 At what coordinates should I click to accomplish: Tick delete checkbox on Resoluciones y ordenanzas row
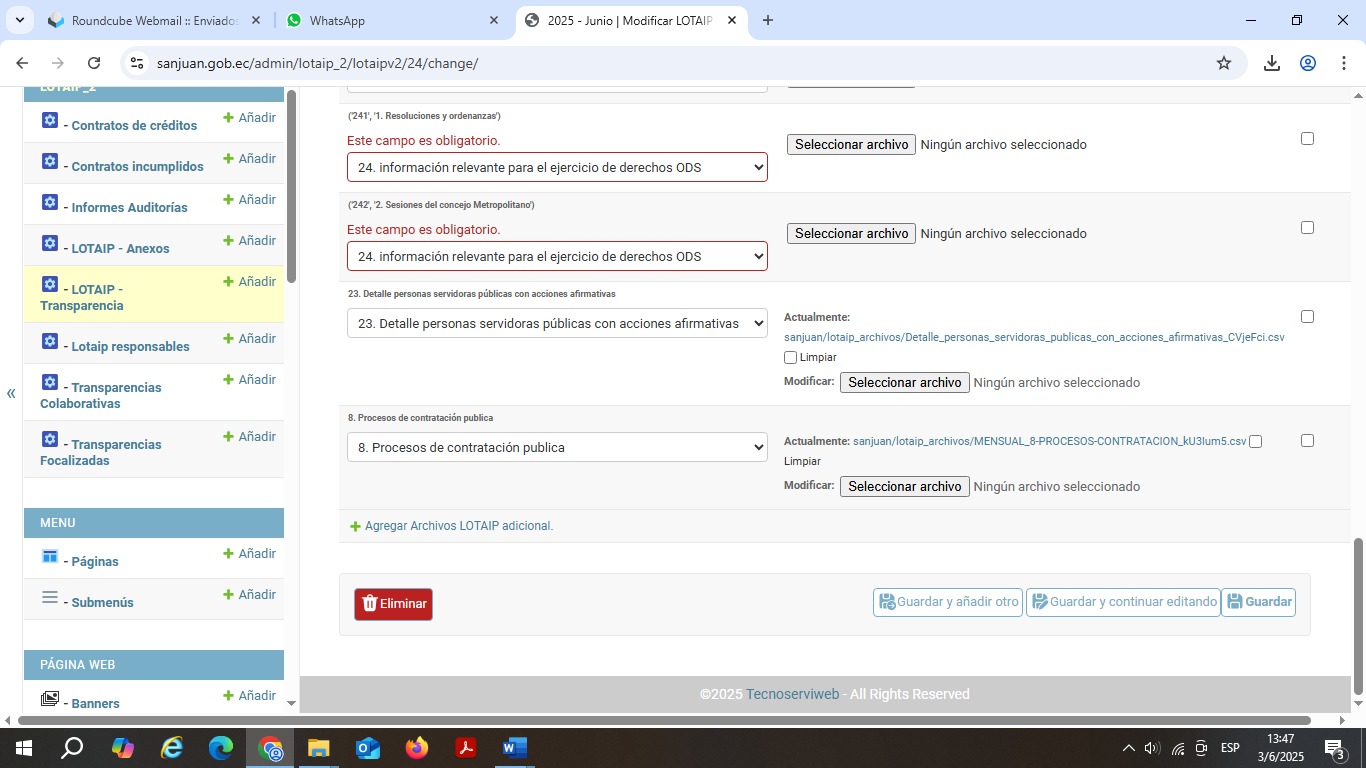coord(1307,139)
